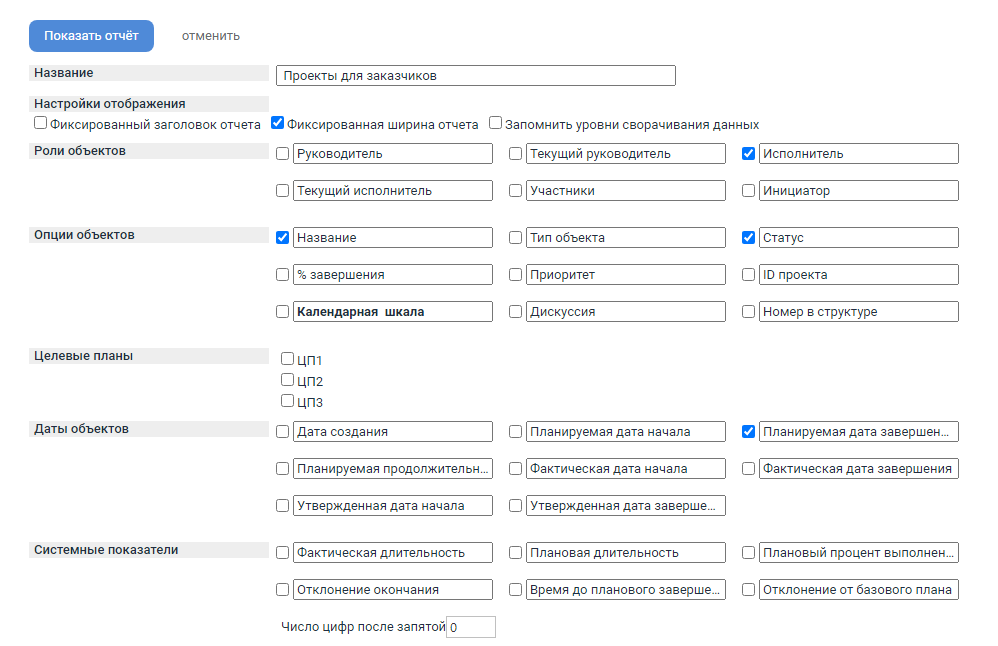Check the Плановая длительность checkbox
The width and height of the screenshot is (998, 646).
(515, 553)
